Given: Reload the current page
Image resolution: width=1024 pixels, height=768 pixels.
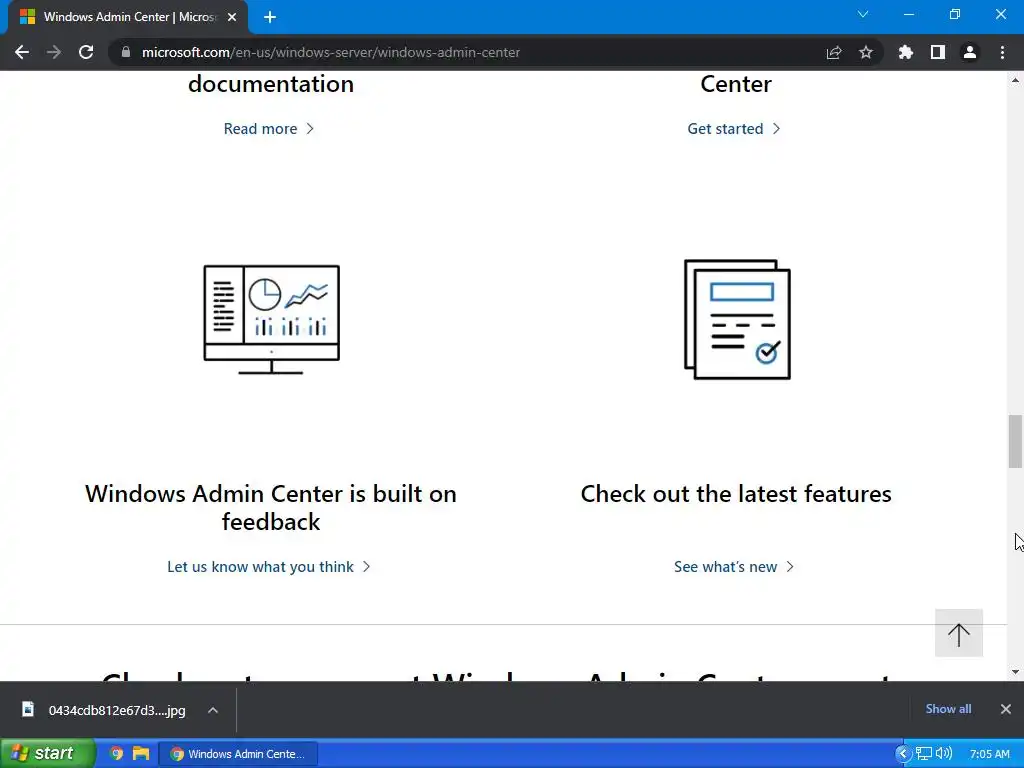Looking at the screenshot, I should pos(86,52).
